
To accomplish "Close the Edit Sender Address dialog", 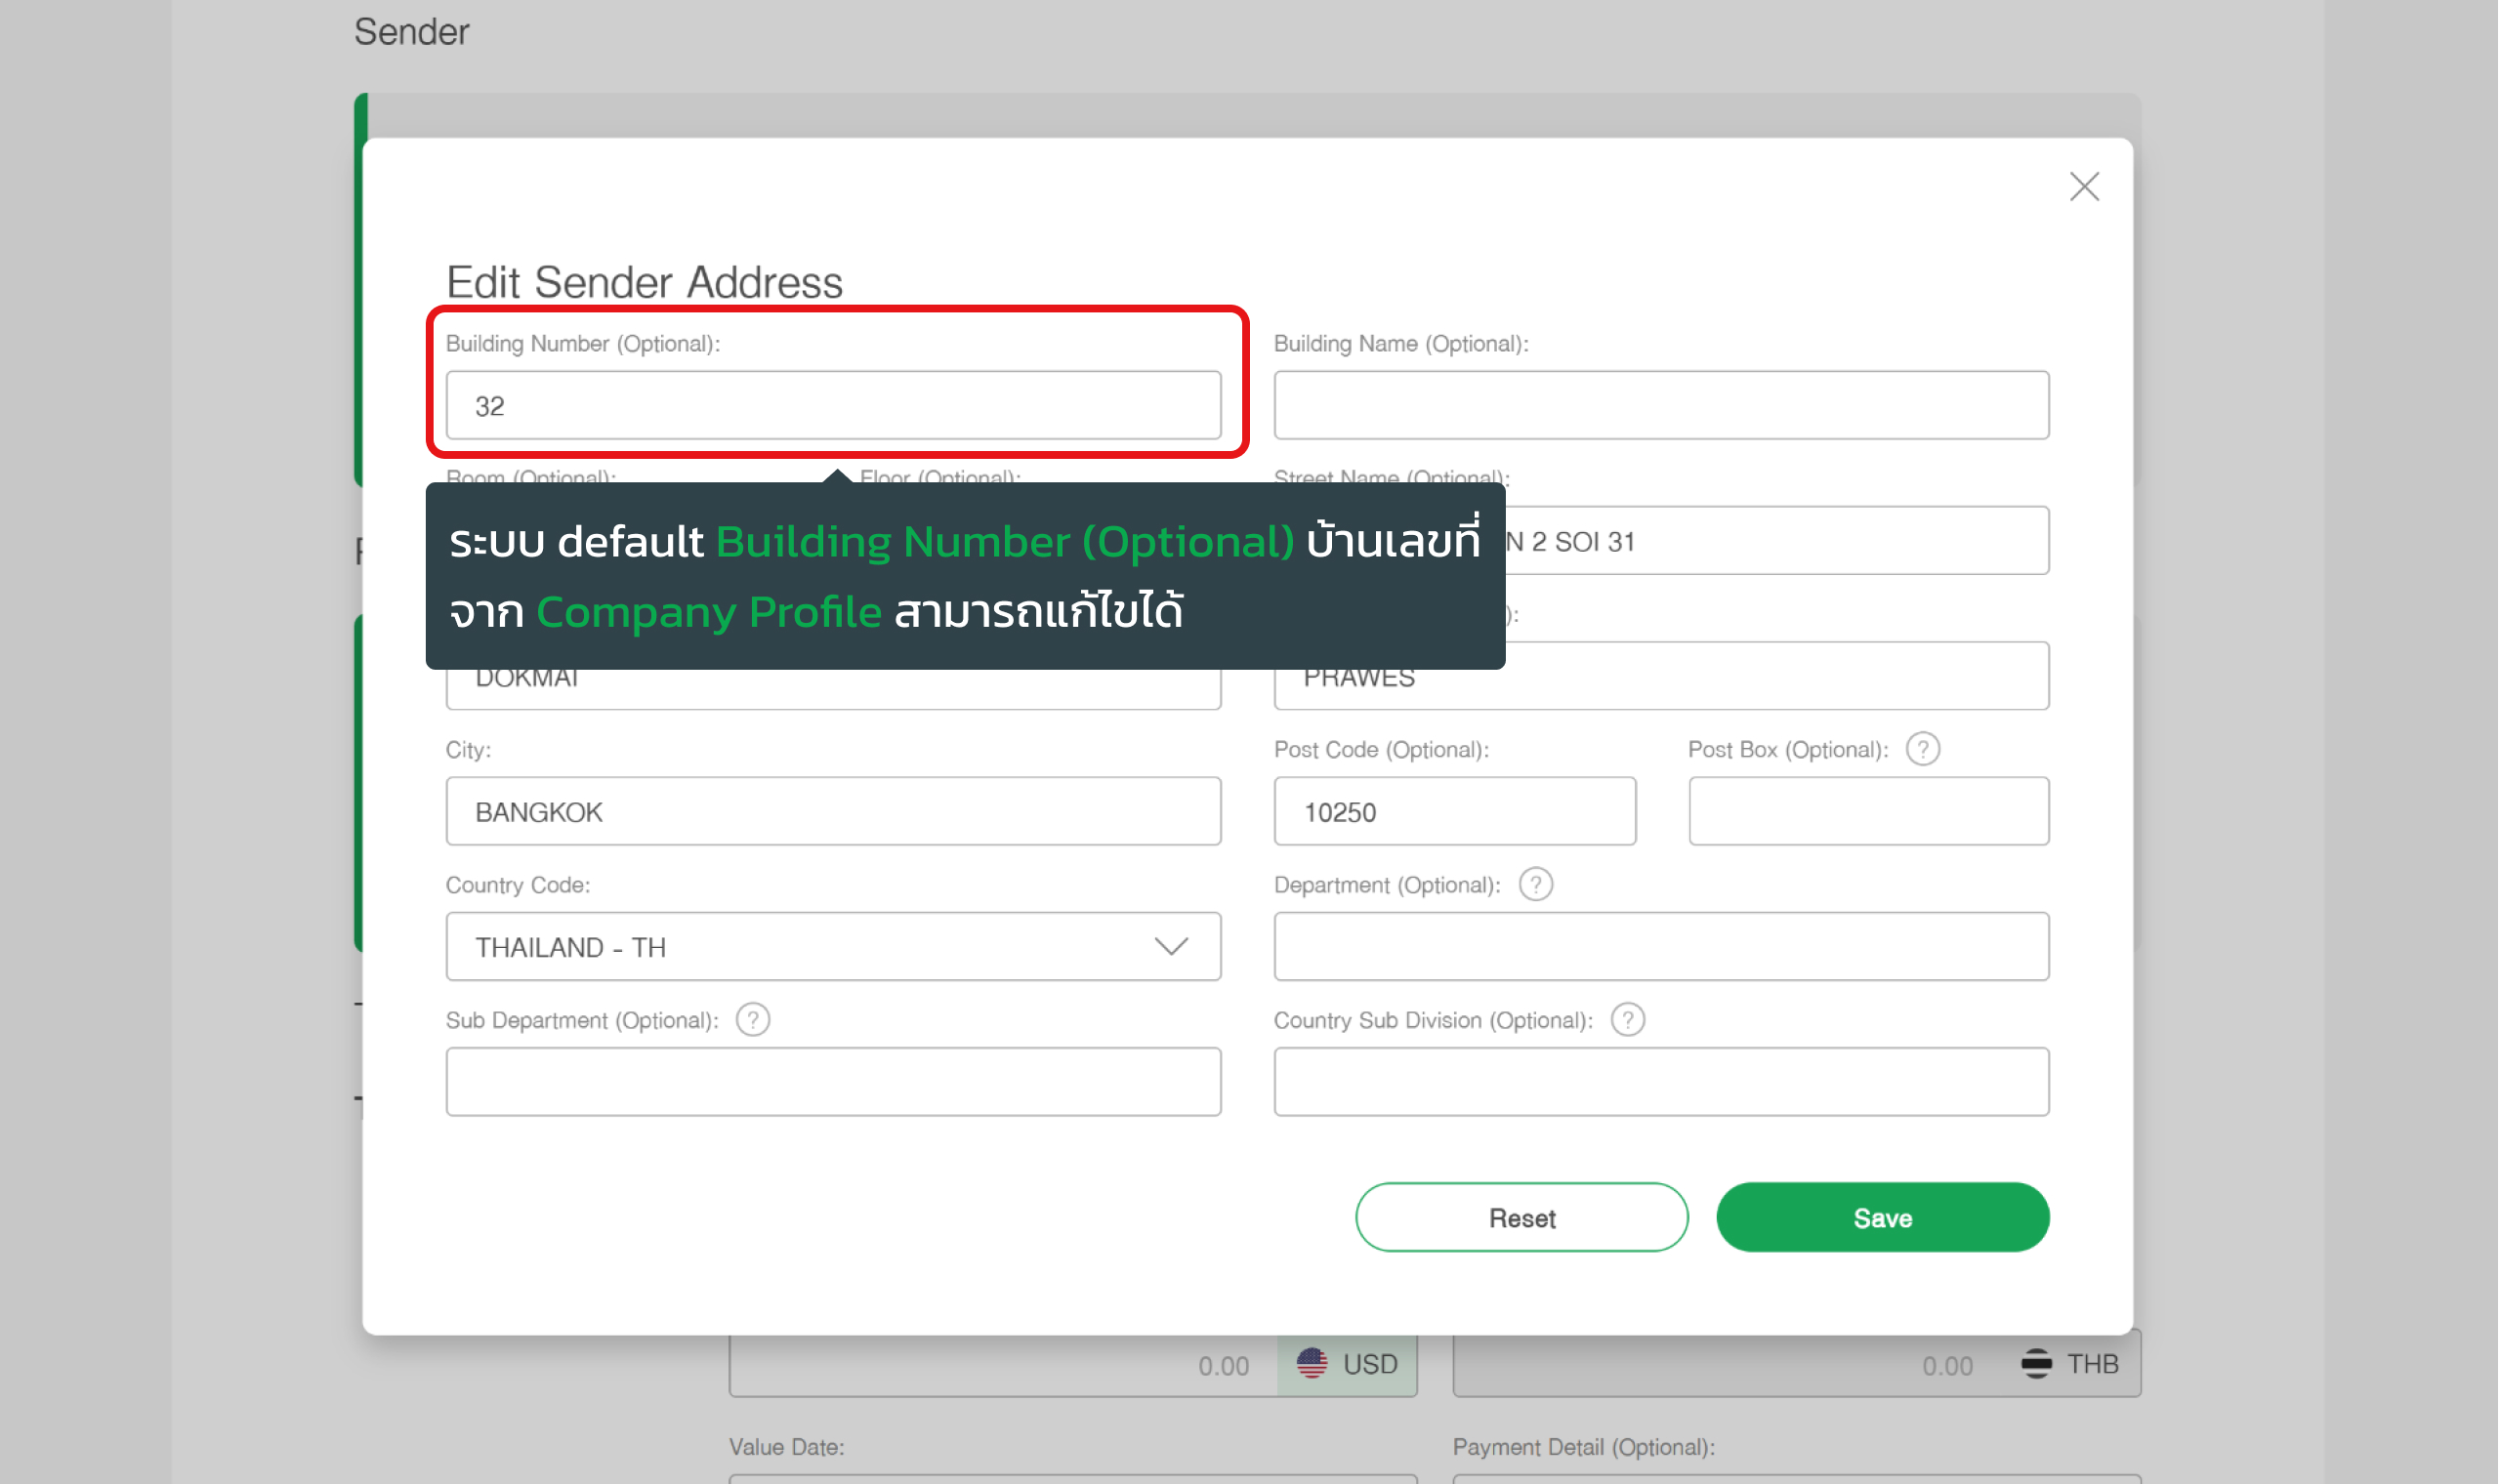I will pyautogui.click(x=2085, y=186).
